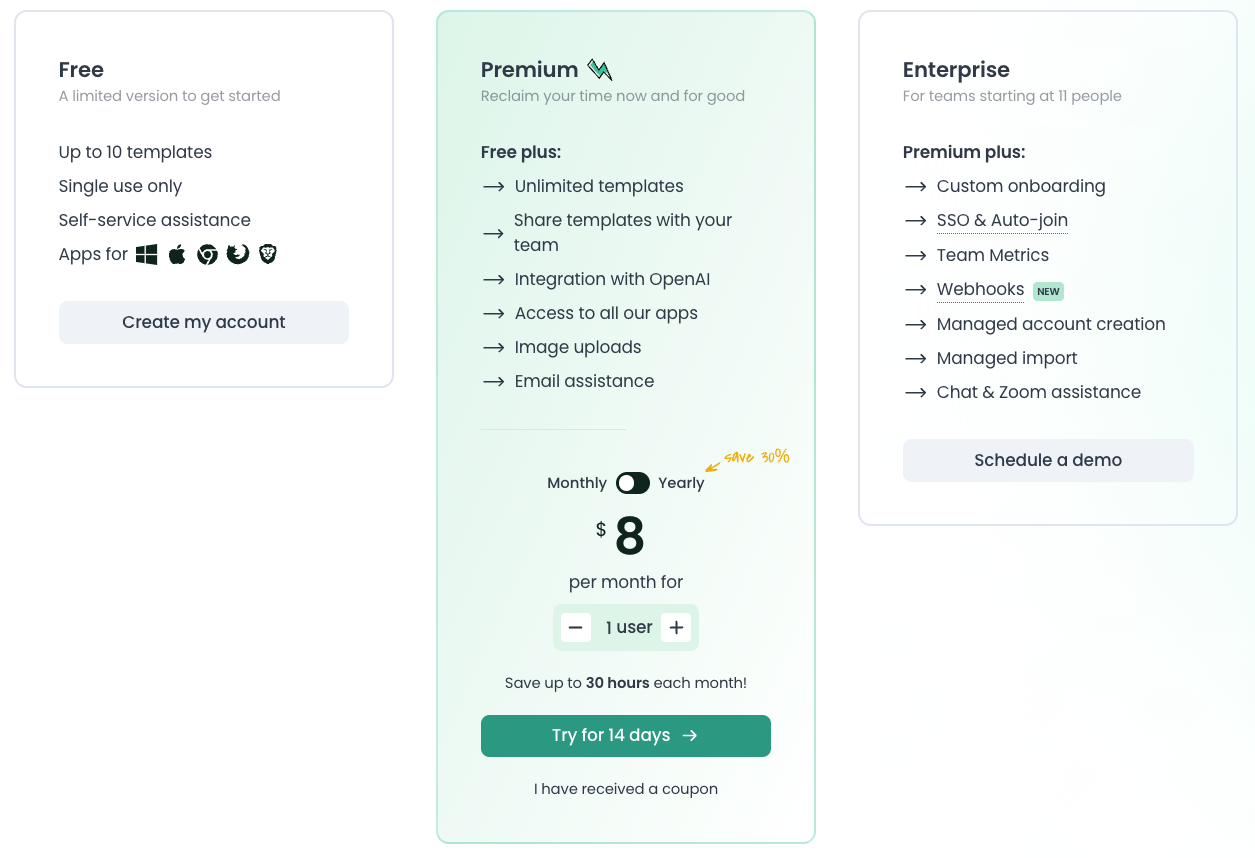Start the Try for 14 days trial
Screen dimensions: 1255x858
[625, 736]
